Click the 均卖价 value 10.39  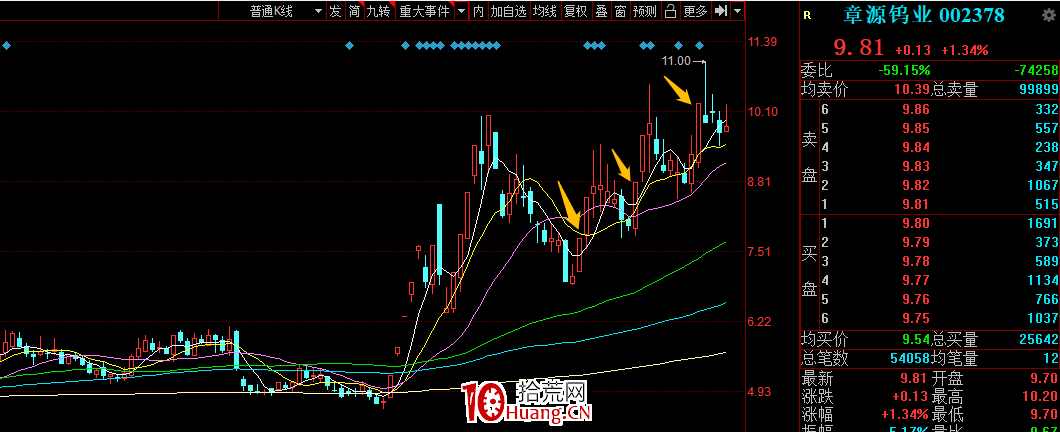(x=912, y=89)
